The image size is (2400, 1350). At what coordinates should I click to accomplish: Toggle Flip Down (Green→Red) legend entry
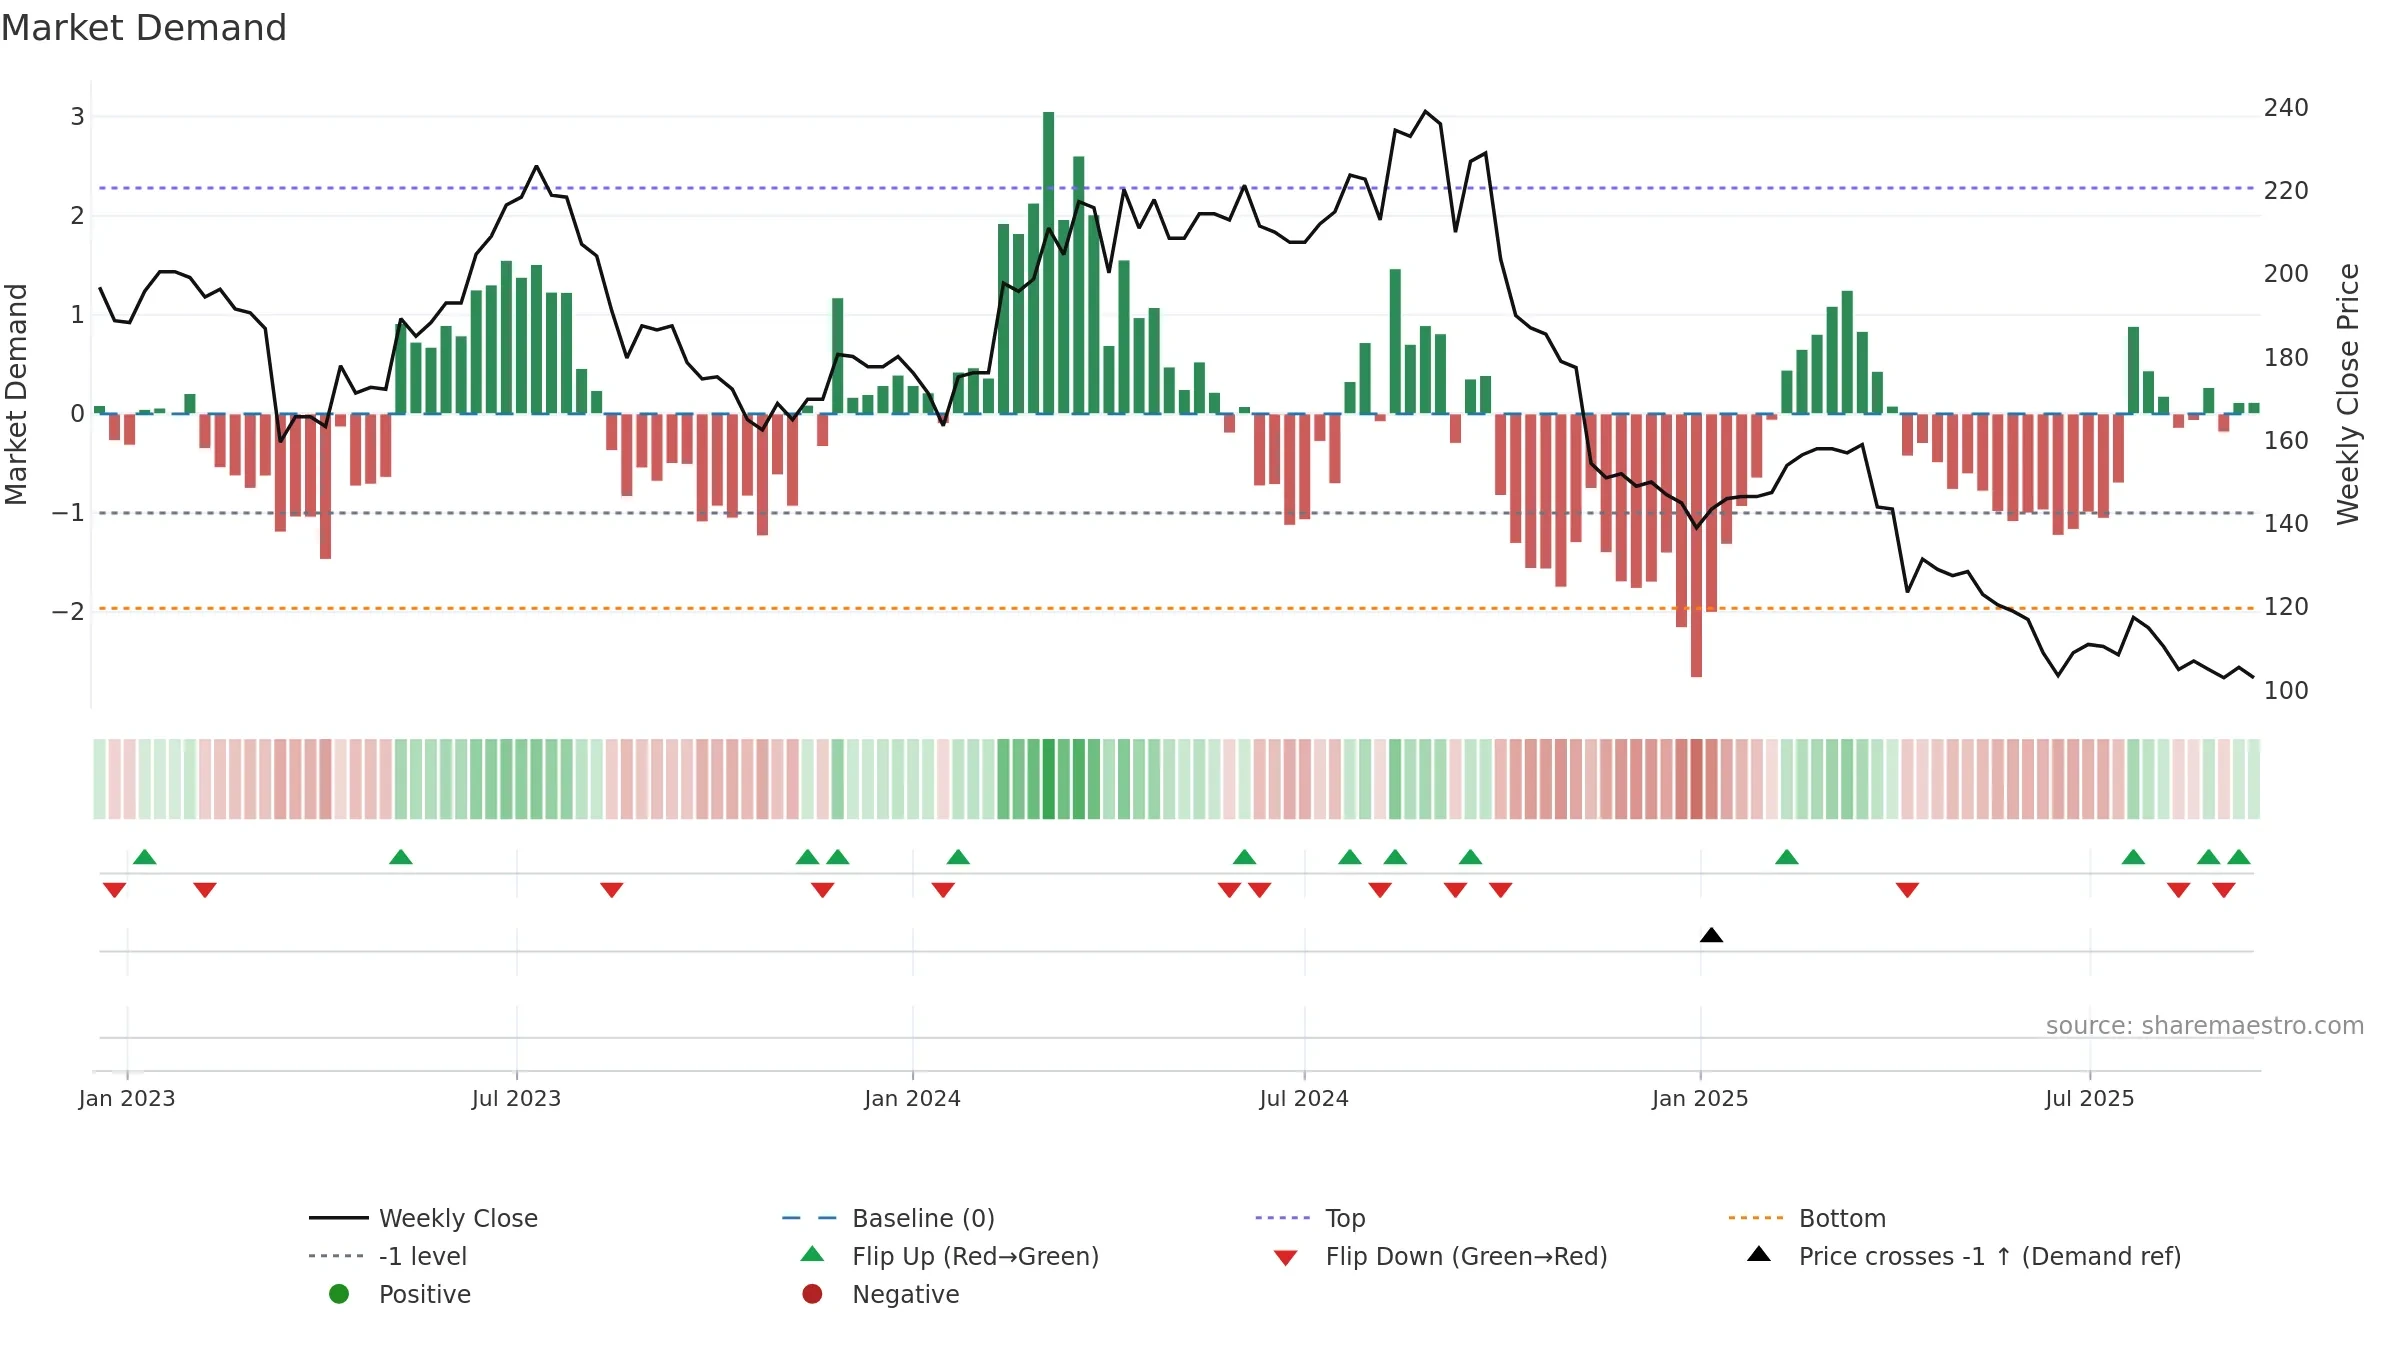pyautogui.click(x=1440, y=1256)
